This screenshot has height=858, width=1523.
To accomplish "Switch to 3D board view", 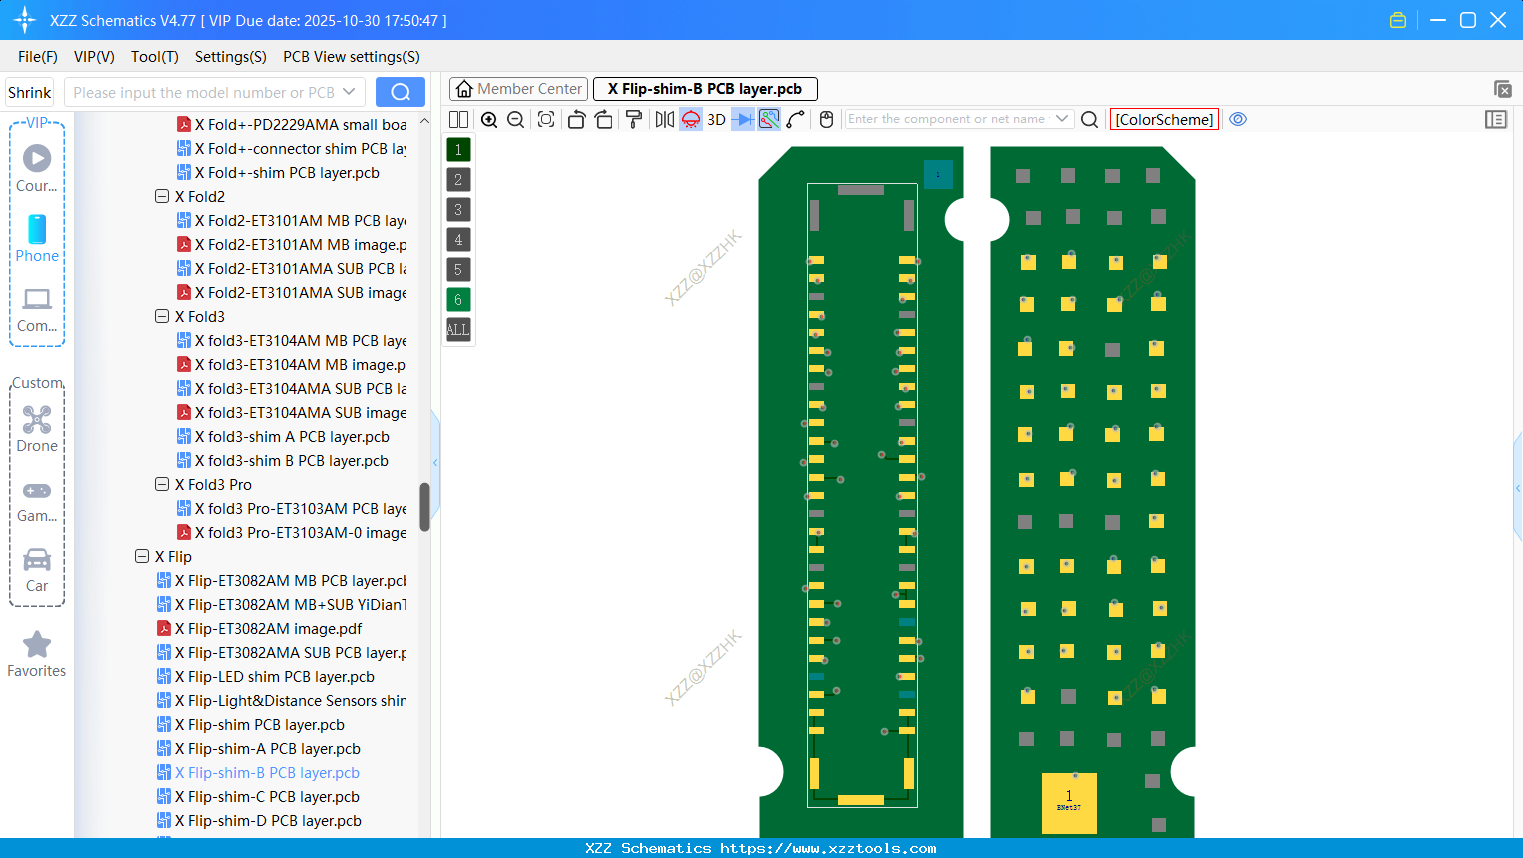I will point(714,119).
